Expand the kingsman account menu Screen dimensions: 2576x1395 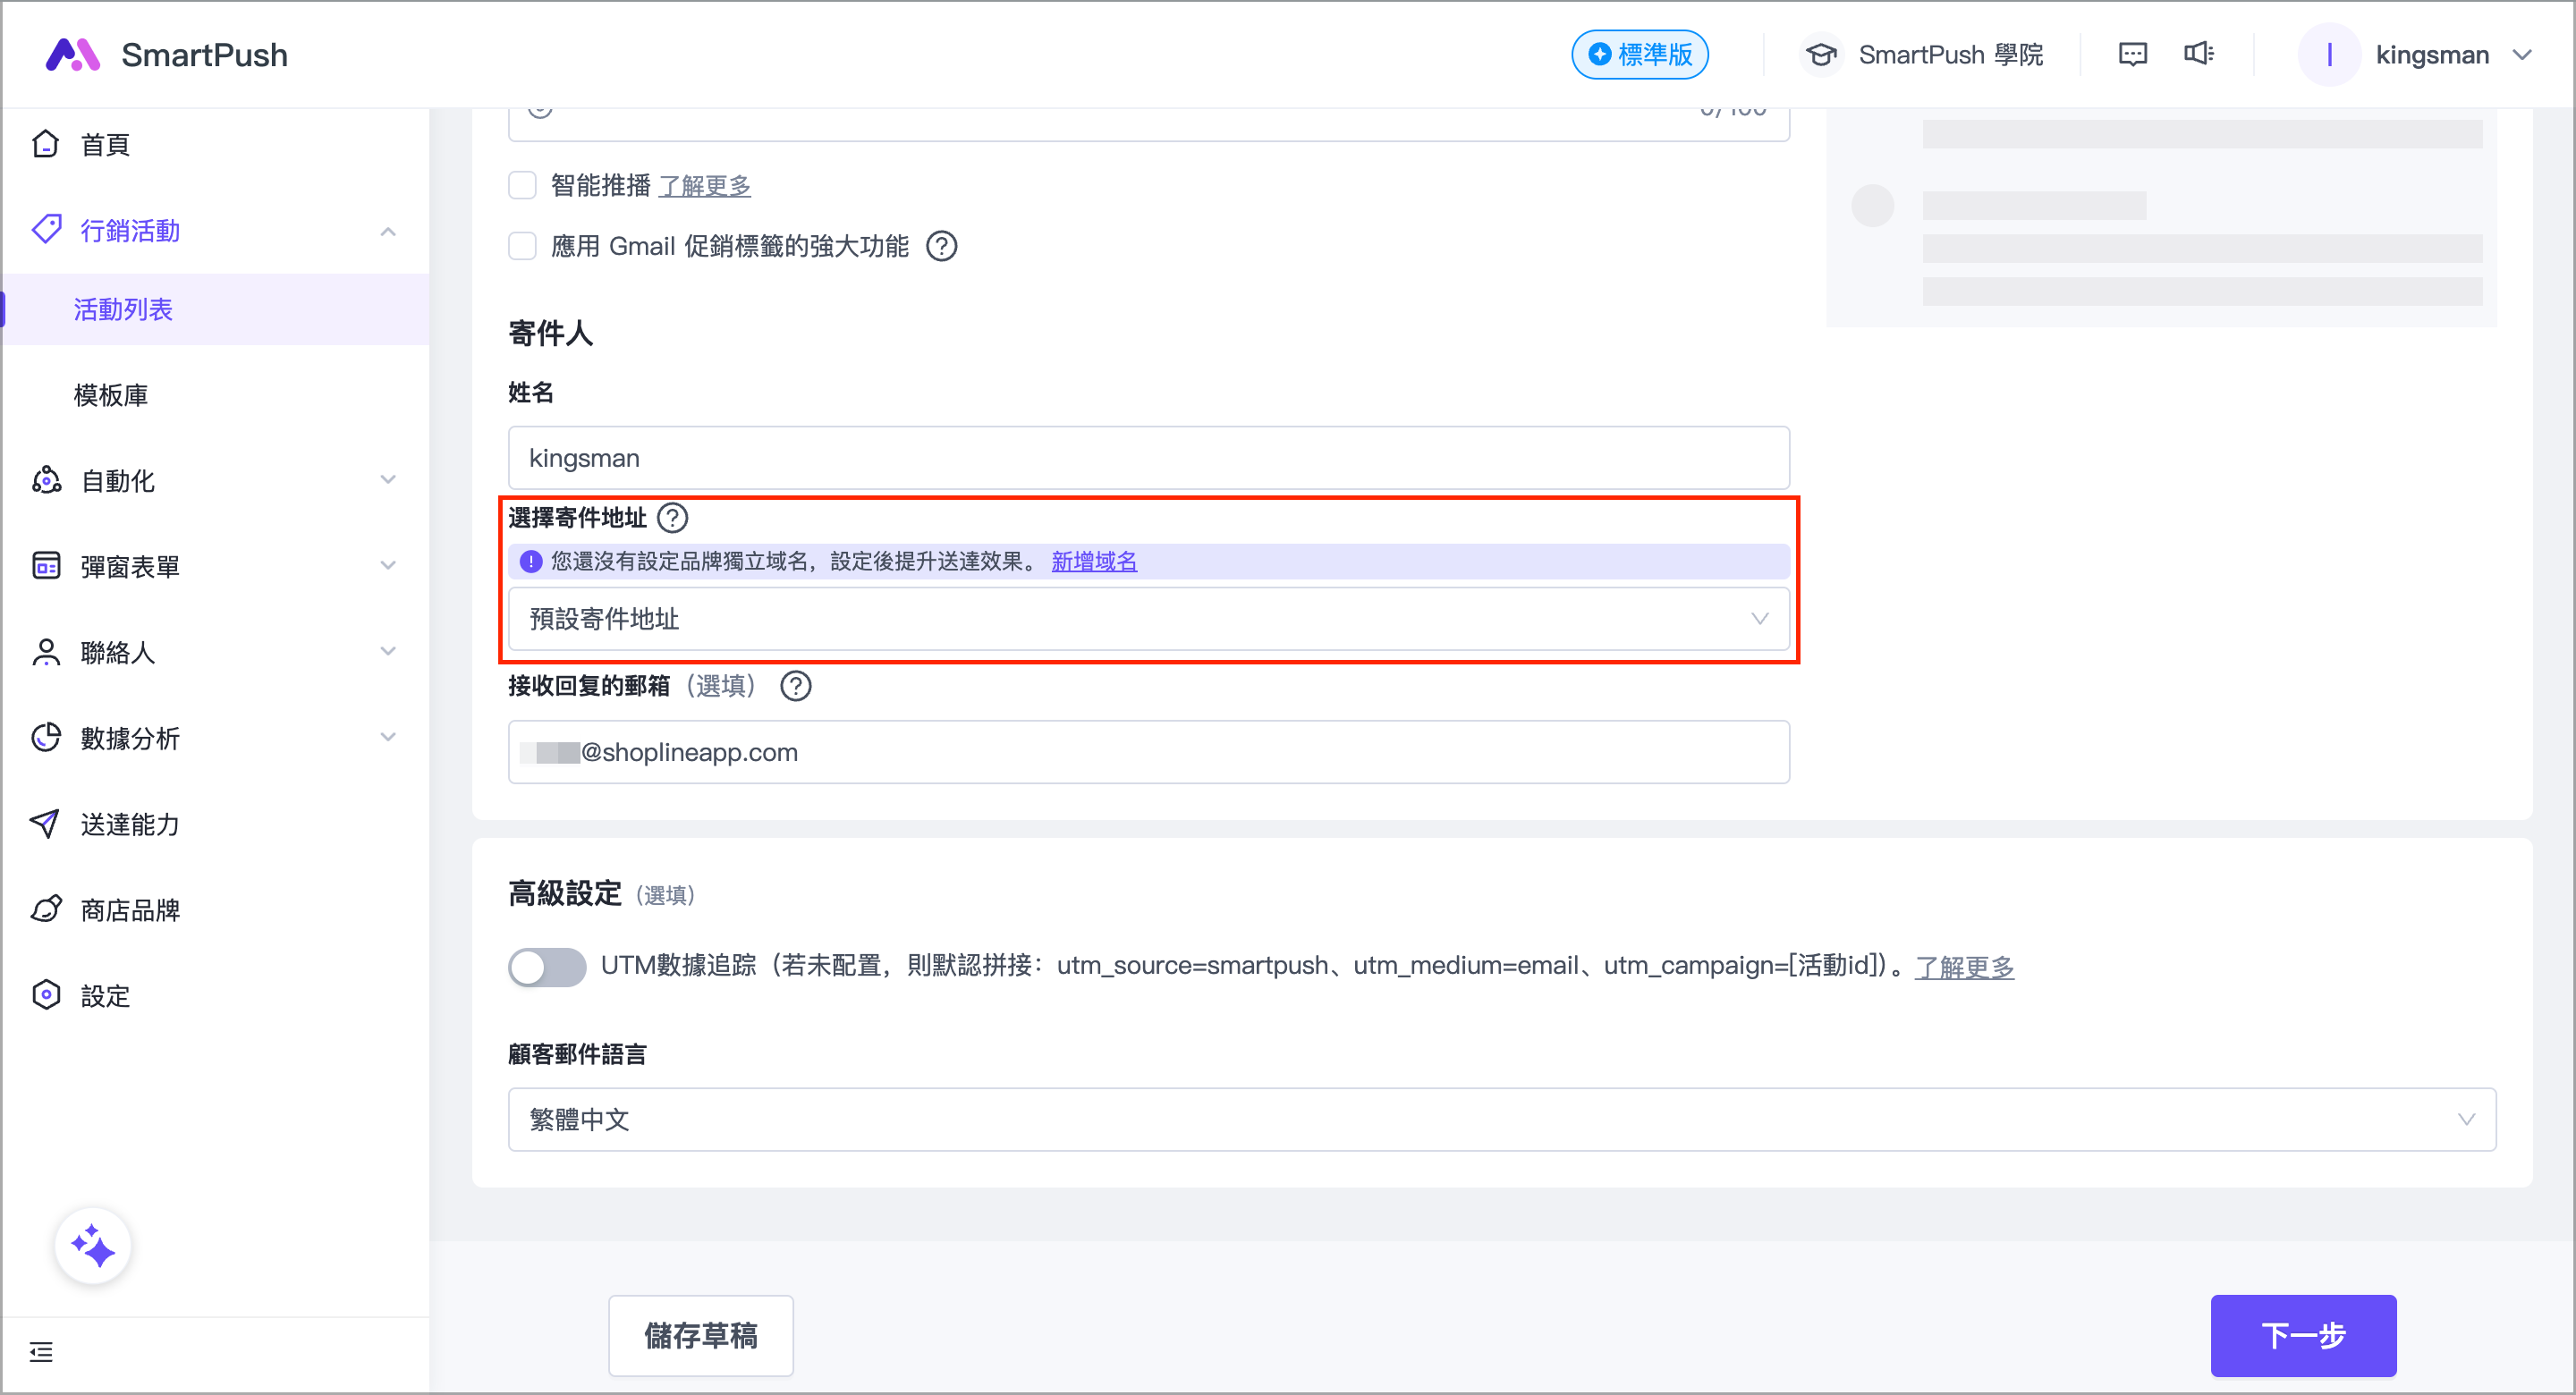pyautogui.click(x=2430, y=54)
